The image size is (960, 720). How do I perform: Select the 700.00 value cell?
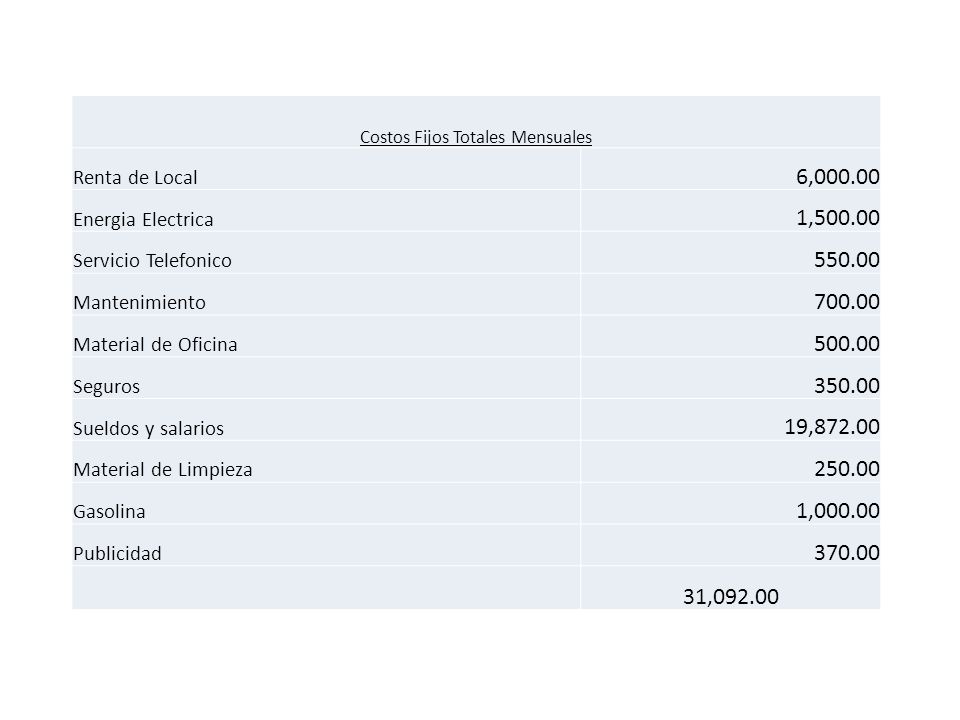coord(847,301)
